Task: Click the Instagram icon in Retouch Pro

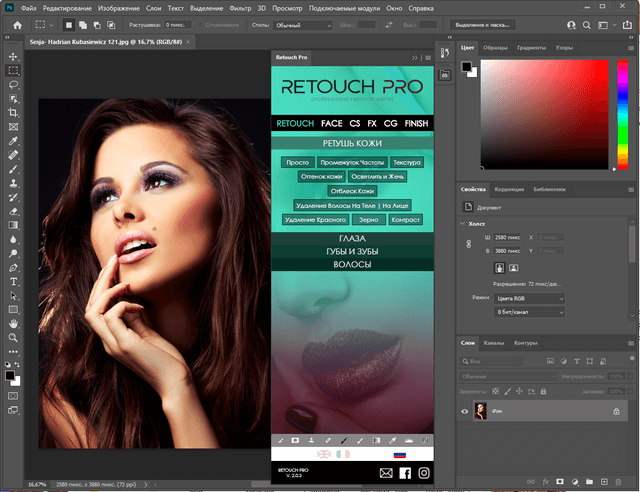Action: click(423, 472)
